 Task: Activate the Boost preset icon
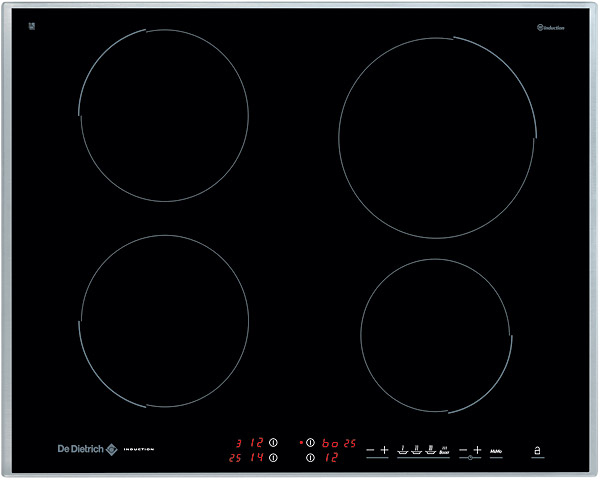click(x=443, y=451)
